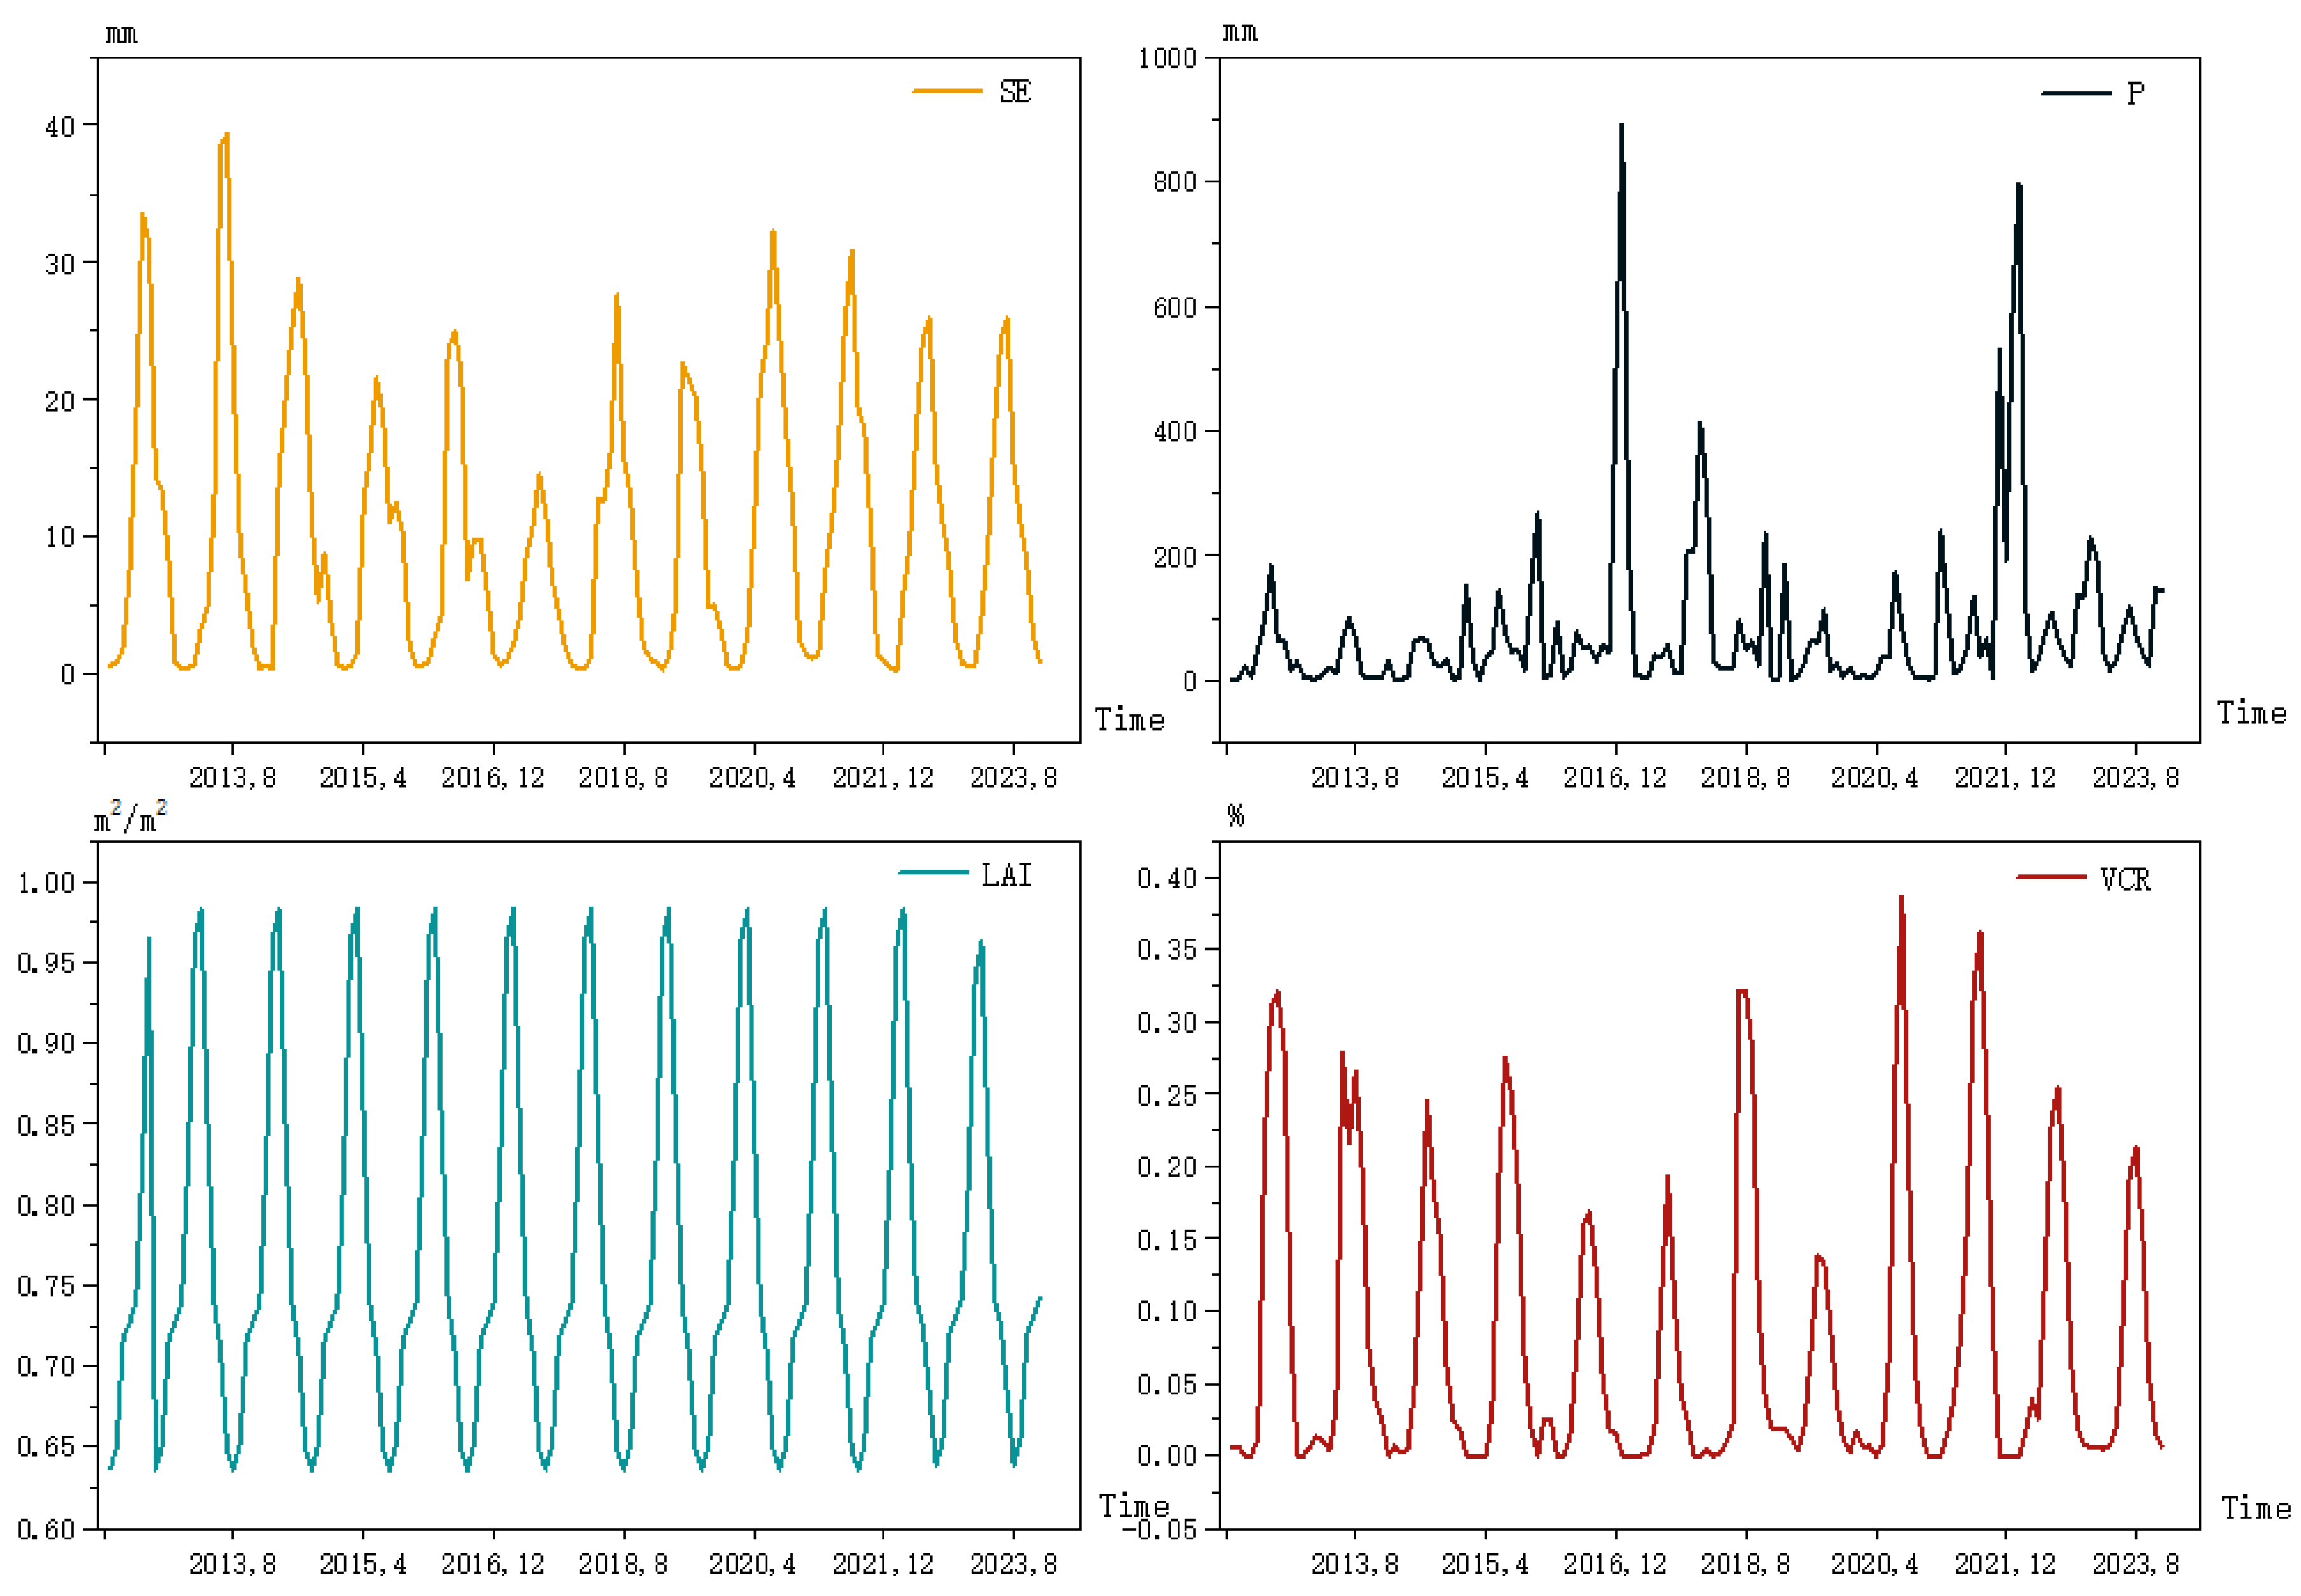Click the teal LAI legend line
The image size is (2301, 1596).
pos(932,873)
